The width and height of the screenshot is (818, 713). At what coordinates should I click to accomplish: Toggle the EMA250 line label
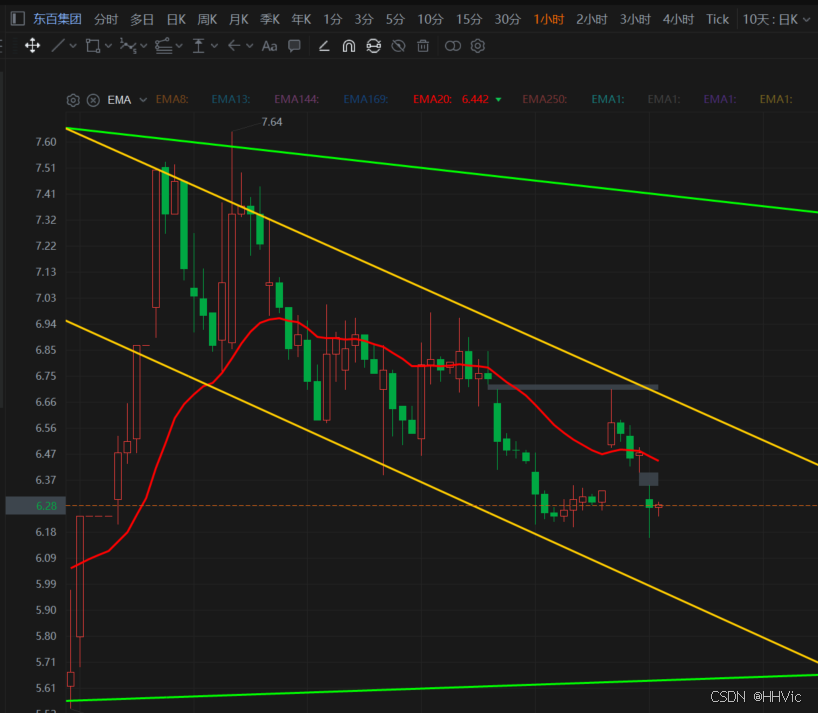tap(545, 100)
